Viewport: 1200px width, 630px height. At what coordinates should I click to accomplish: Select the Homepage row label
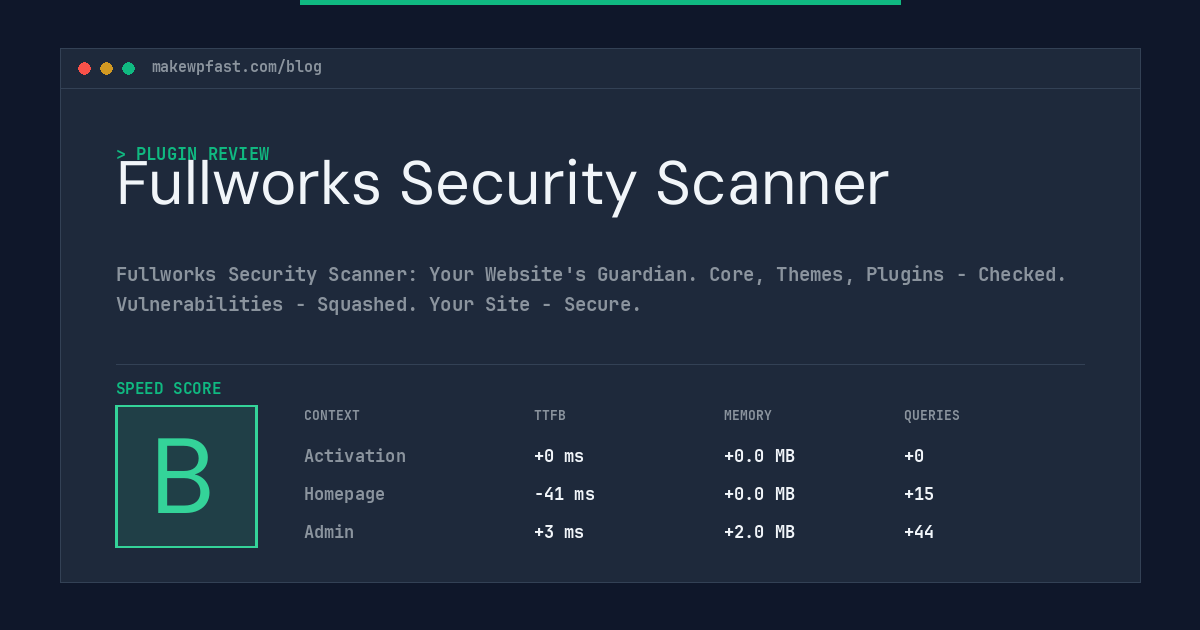[344, 494]
